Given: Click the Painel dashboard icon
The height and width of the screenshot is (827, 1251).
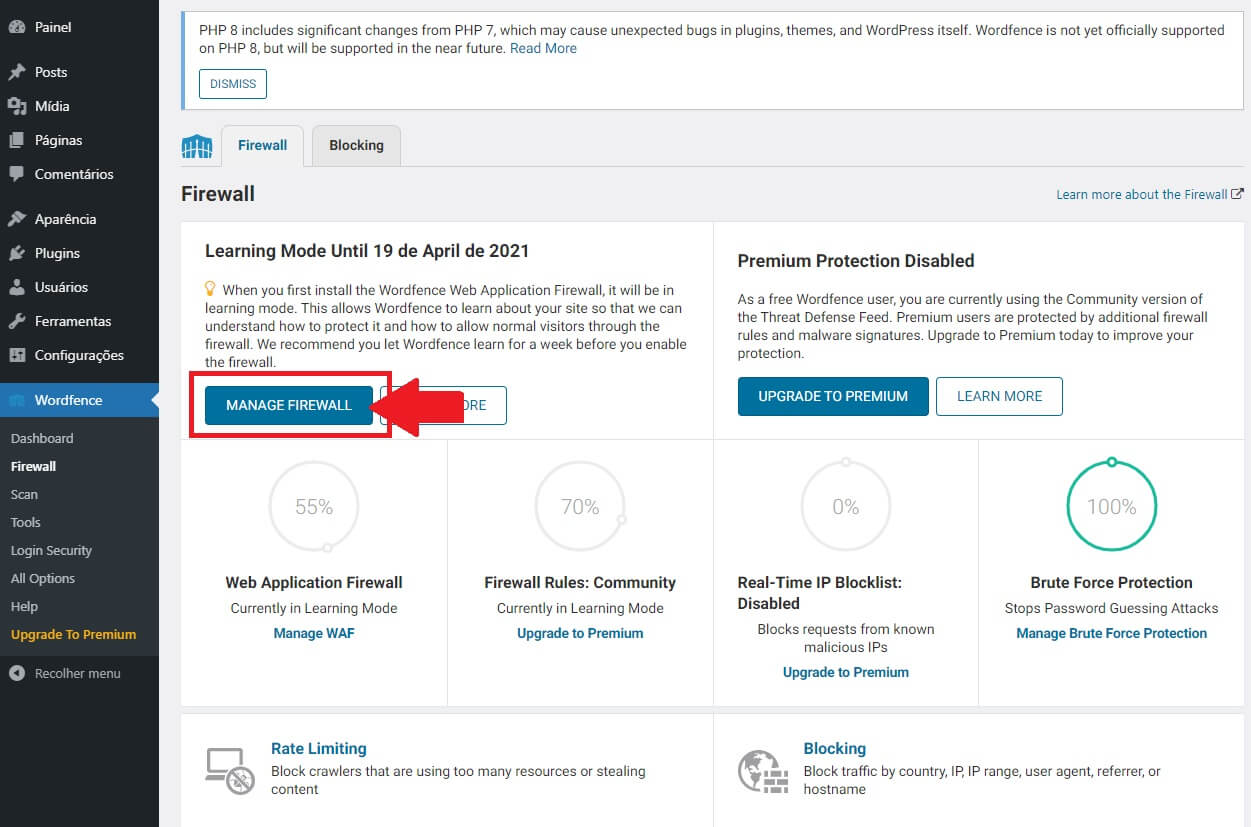Looking at the screenshot, I should coord(16,27).
